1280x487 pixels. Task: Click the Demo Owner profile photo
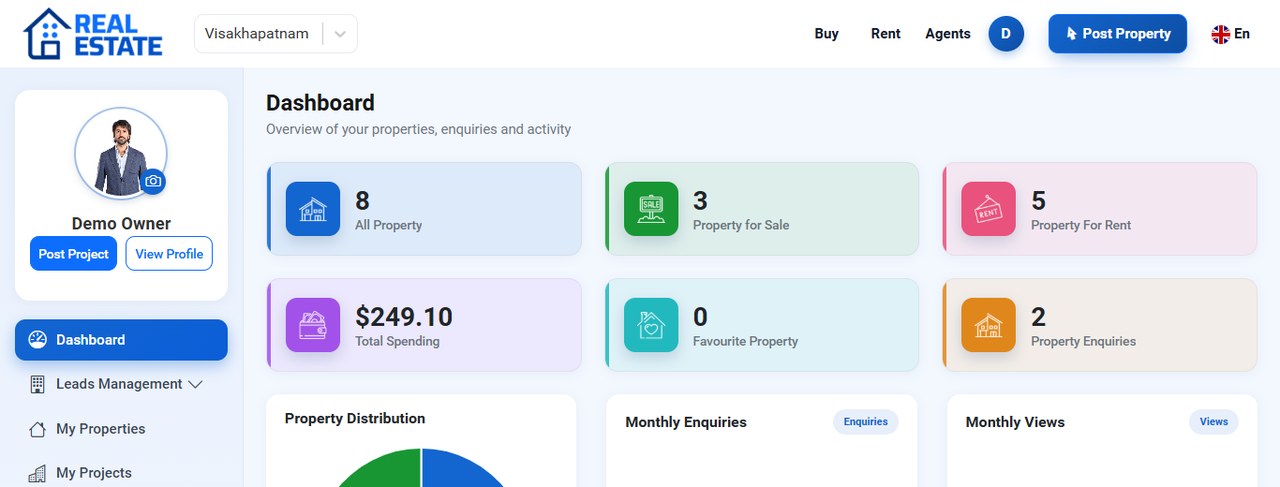tap(121, 153)
